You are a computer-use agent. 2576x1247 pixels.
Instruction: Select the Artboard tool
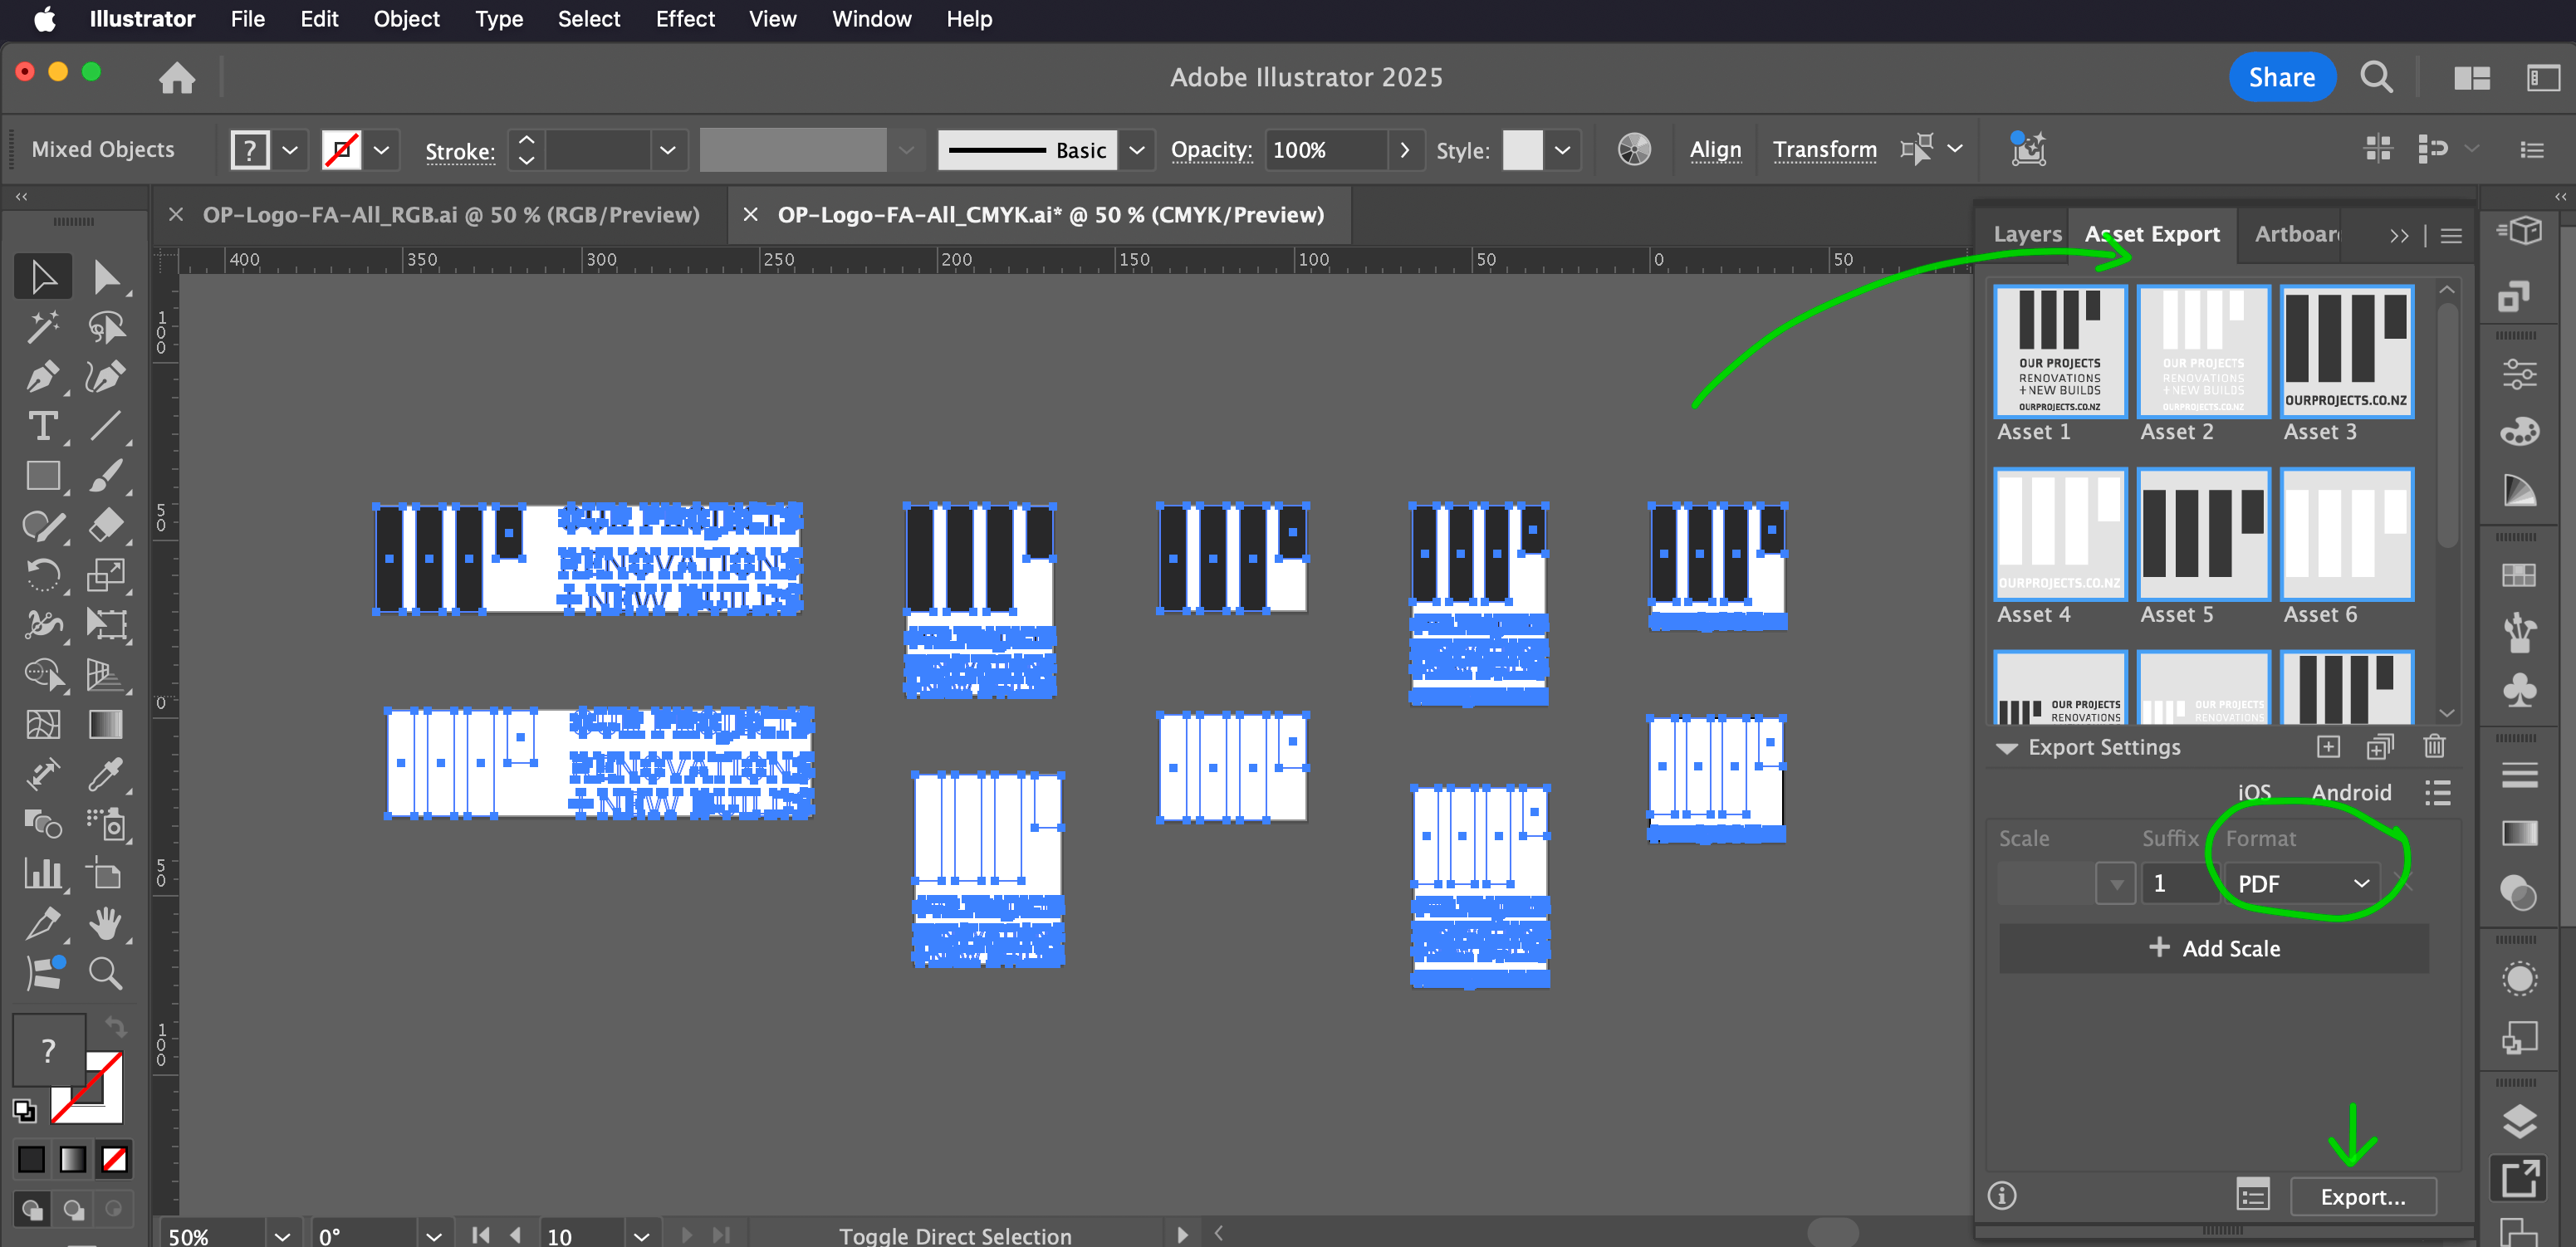coord(106,874)
